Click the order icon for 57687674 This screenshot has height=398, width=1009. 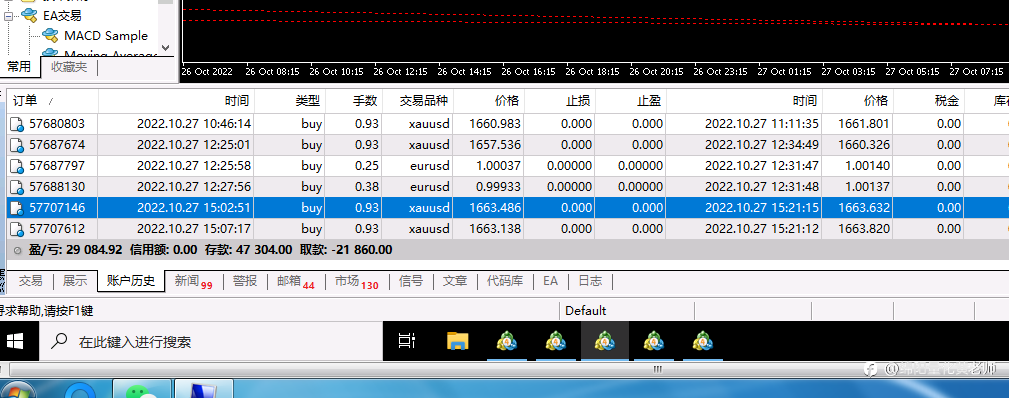[17, 146]
